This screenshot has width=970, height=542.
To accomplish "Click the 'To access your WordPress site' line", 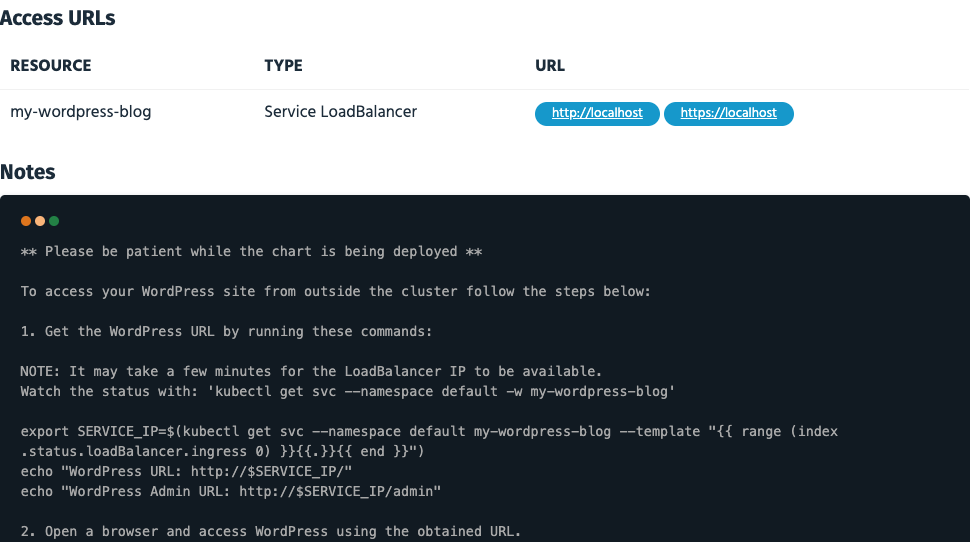I will pyautogui.click(x=336, y=292).
